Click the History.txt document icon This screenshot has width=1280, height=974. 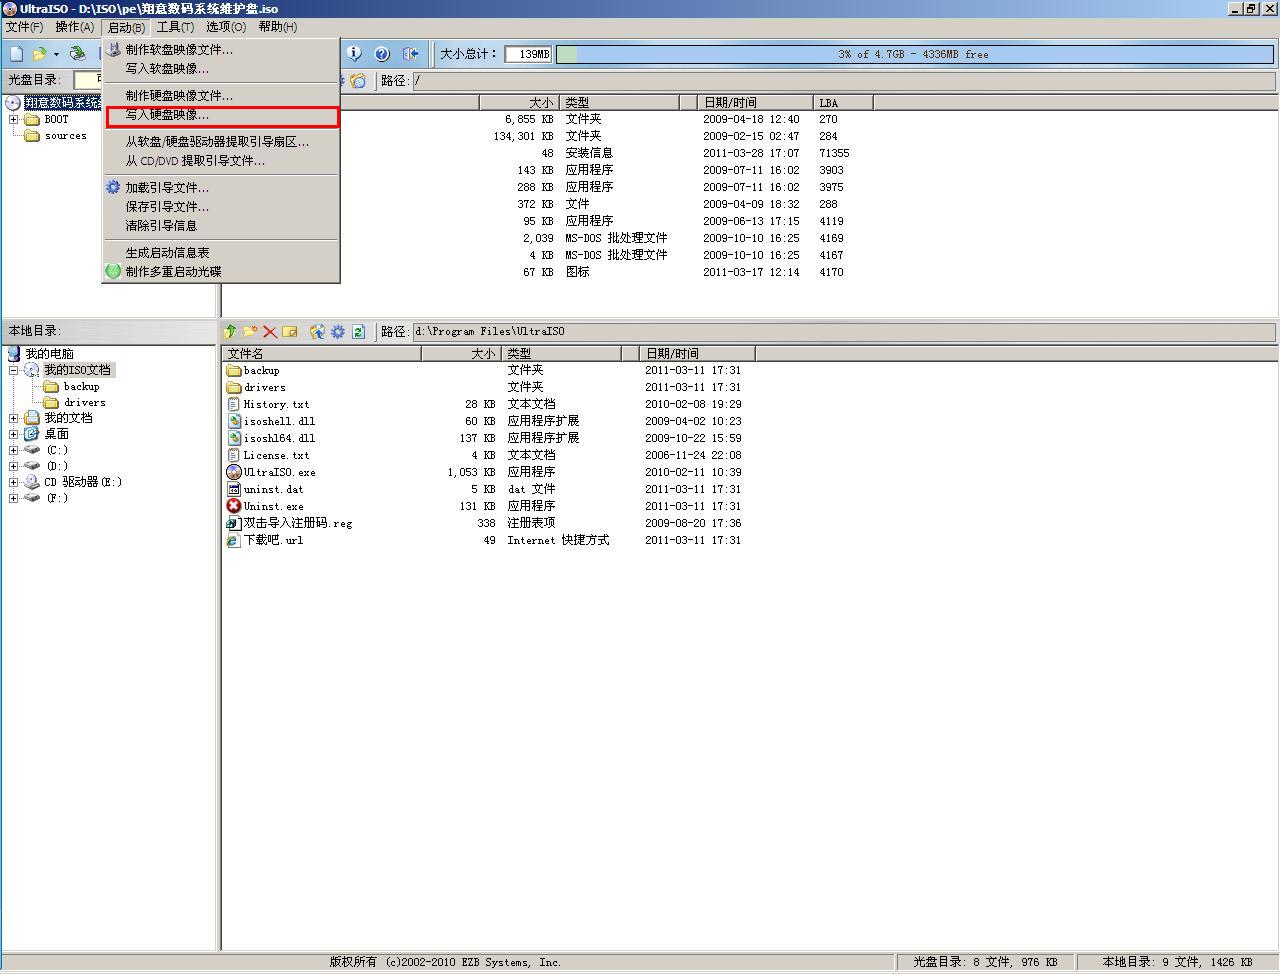(234, 404)
